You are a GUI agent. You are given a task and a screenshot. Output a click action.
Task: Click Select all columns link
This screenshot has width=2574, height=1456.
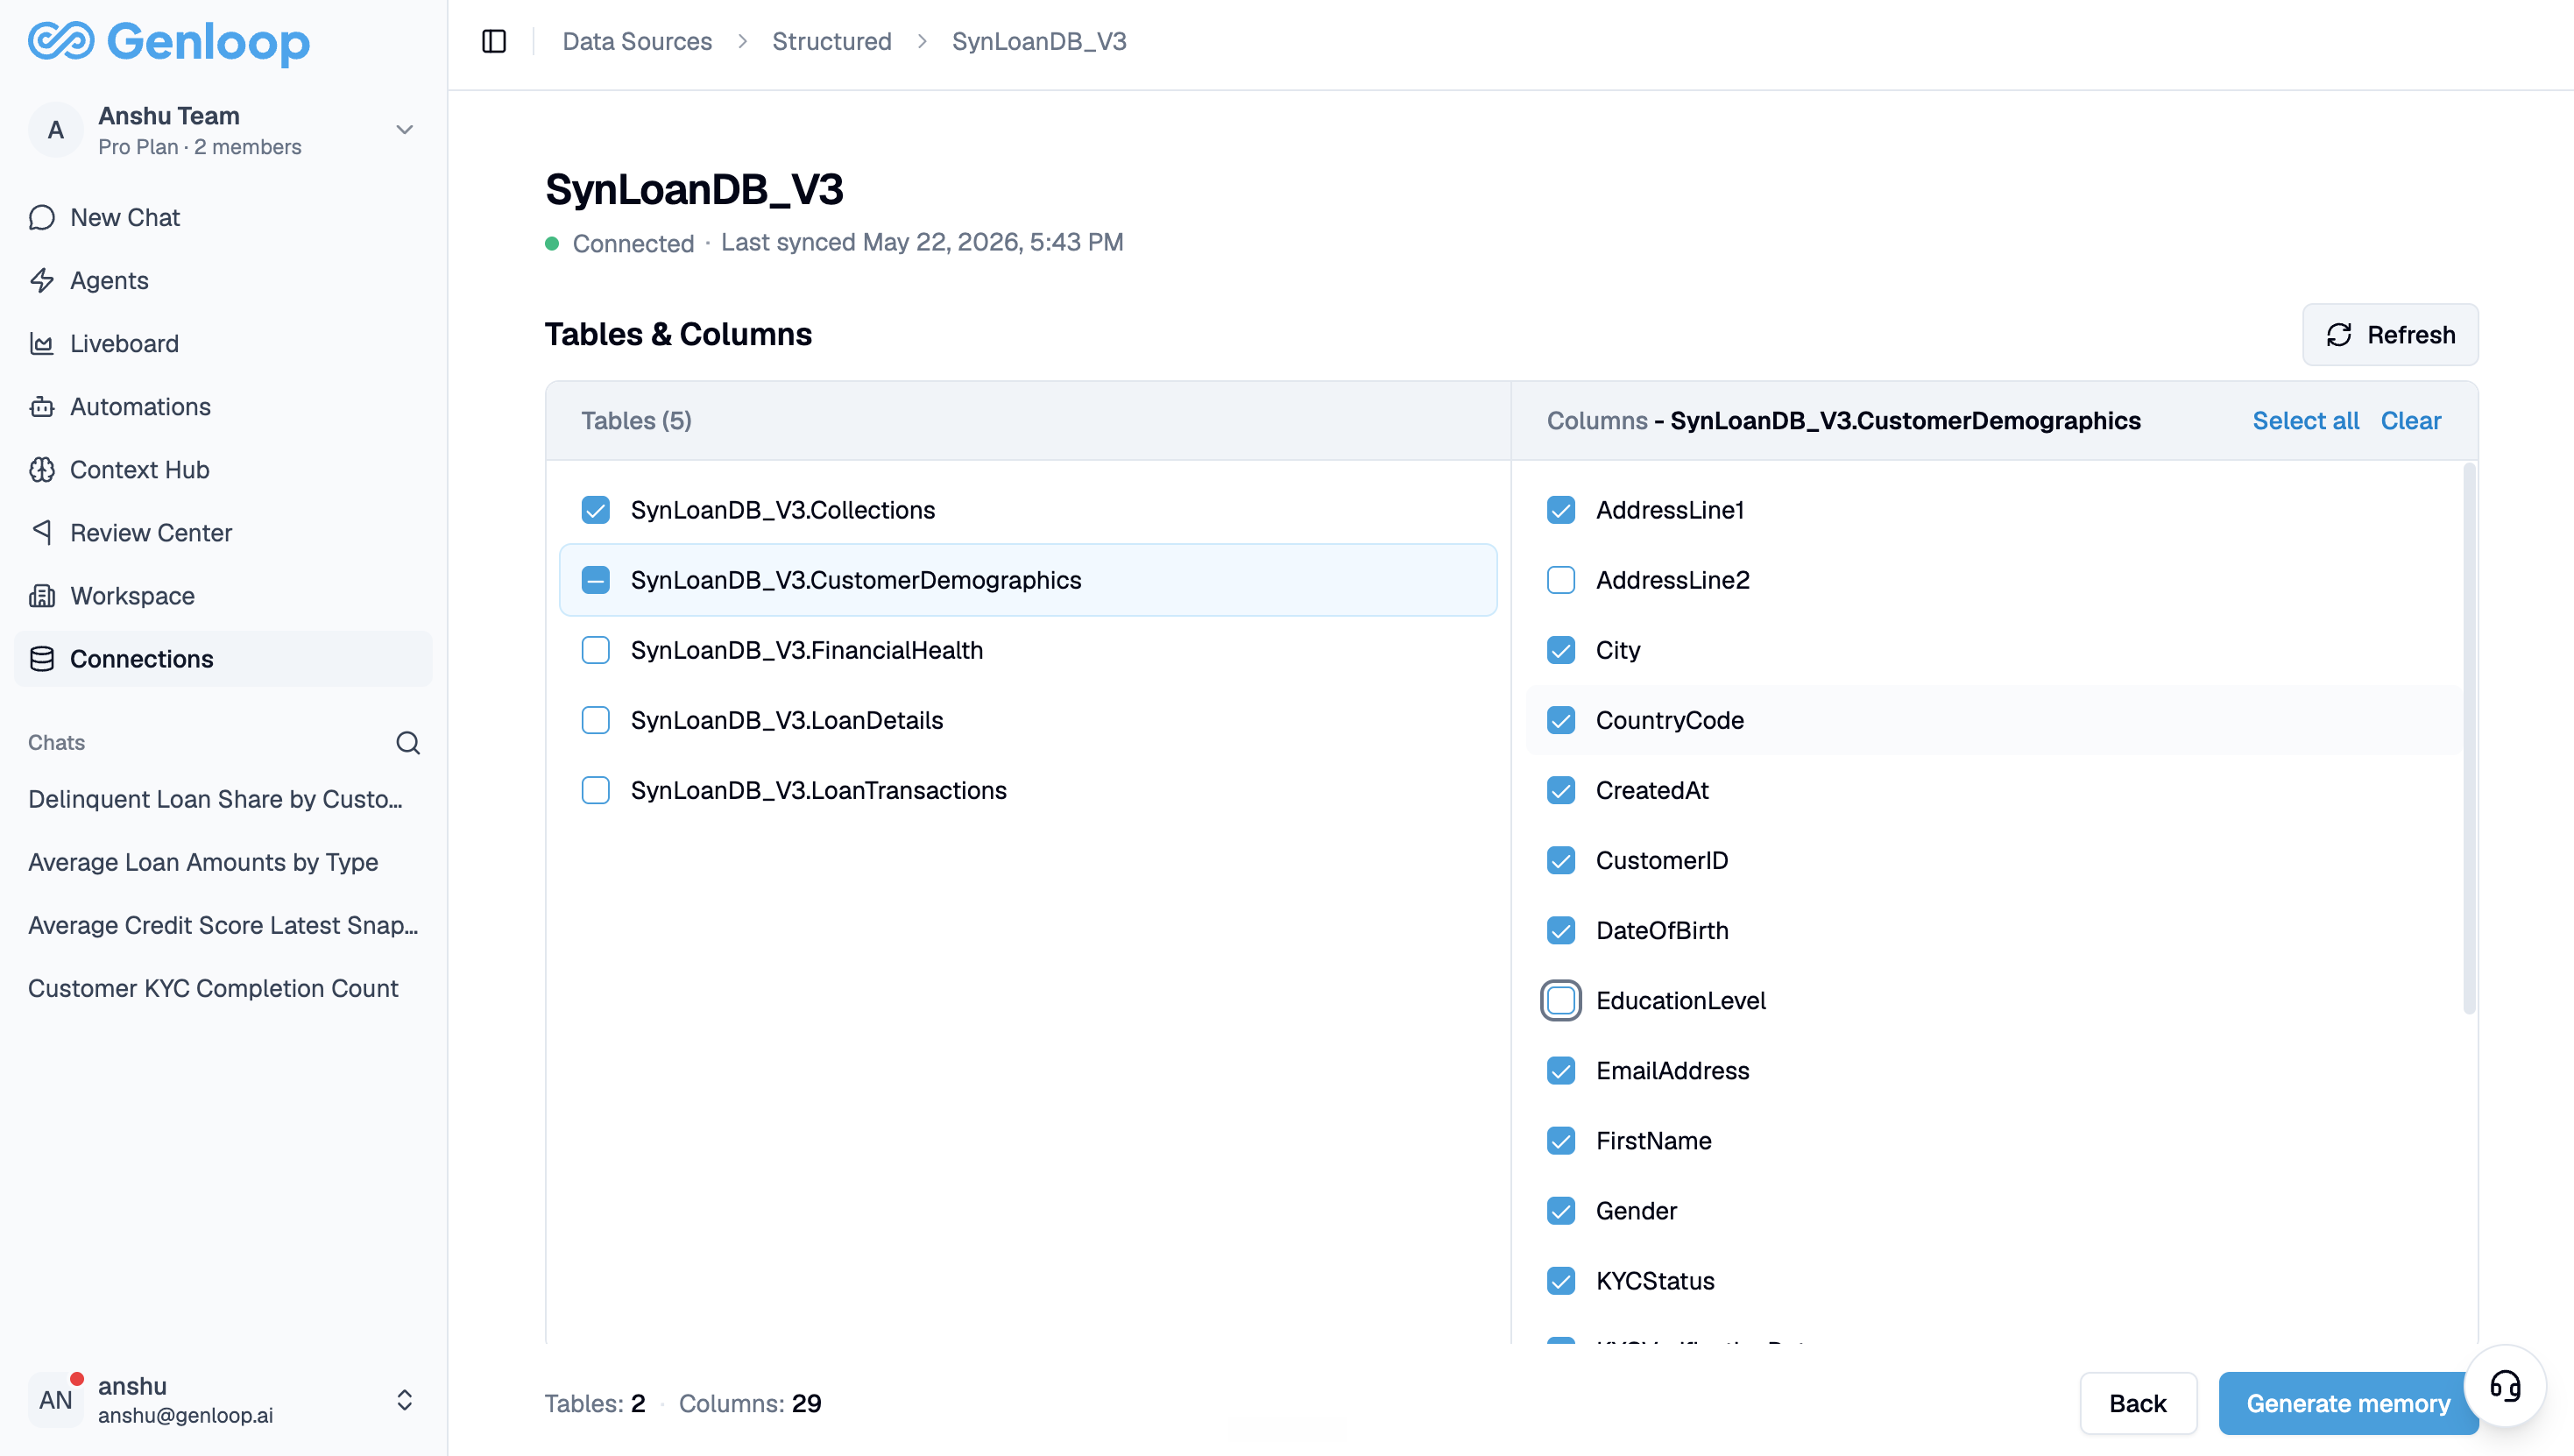tap(2305, 420)
